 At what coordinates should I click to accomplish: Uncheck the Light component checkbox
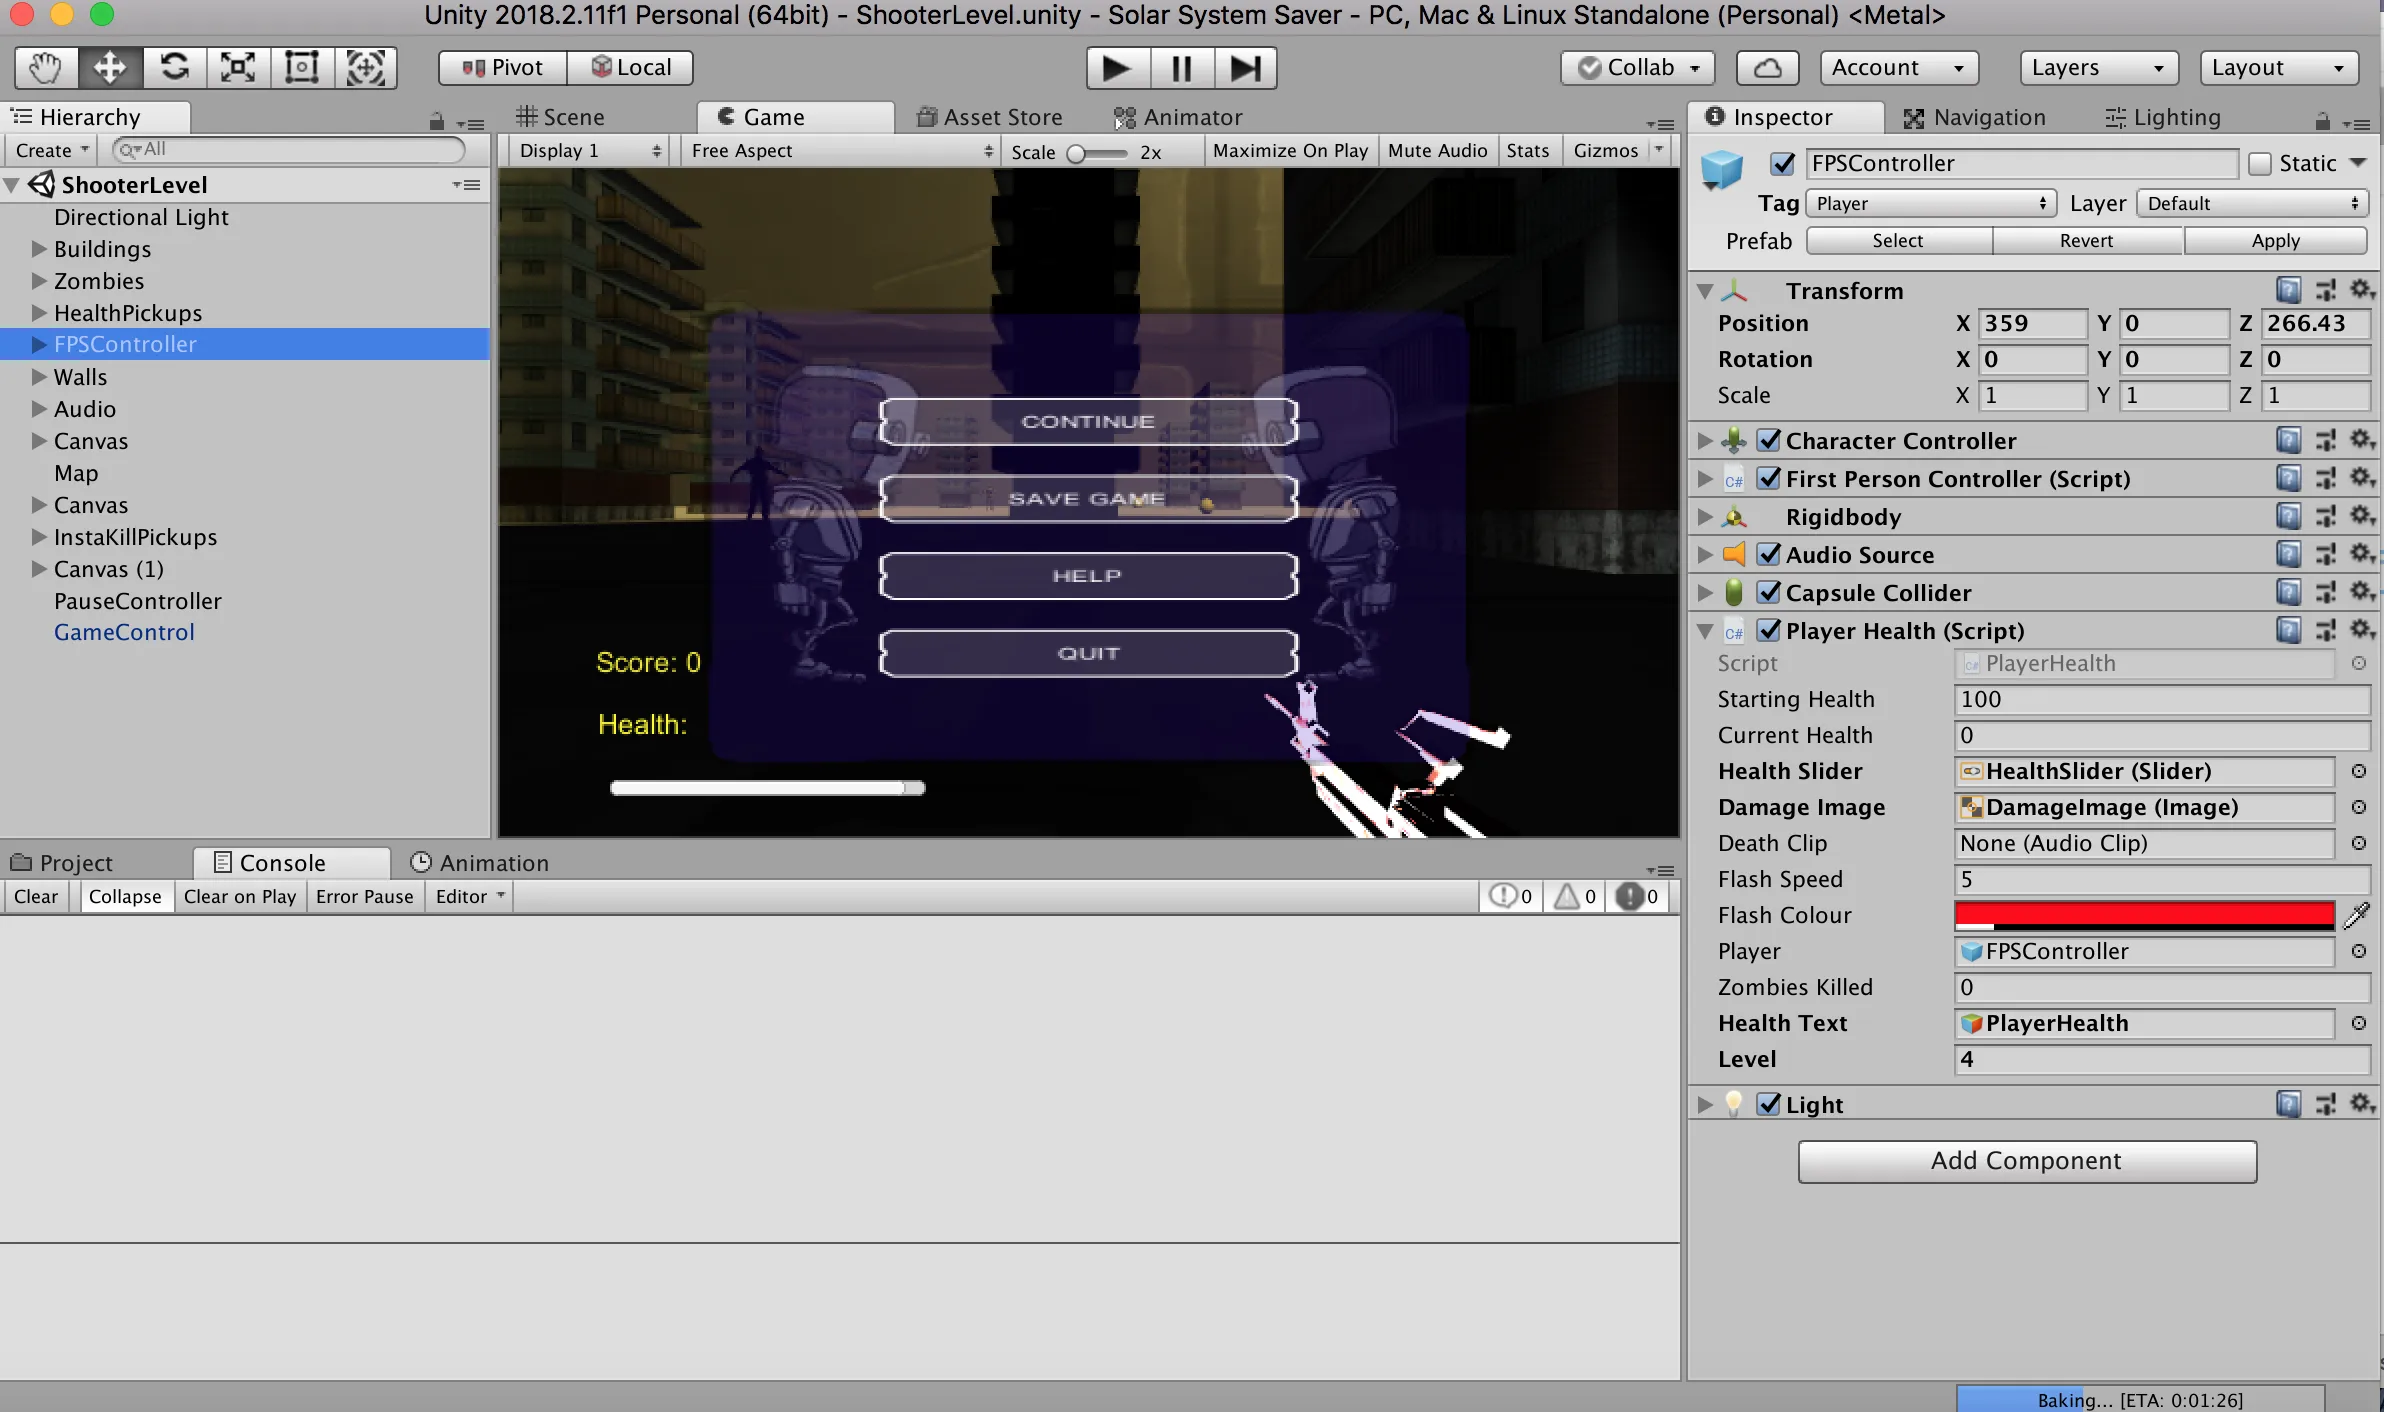point(1768,1105)
